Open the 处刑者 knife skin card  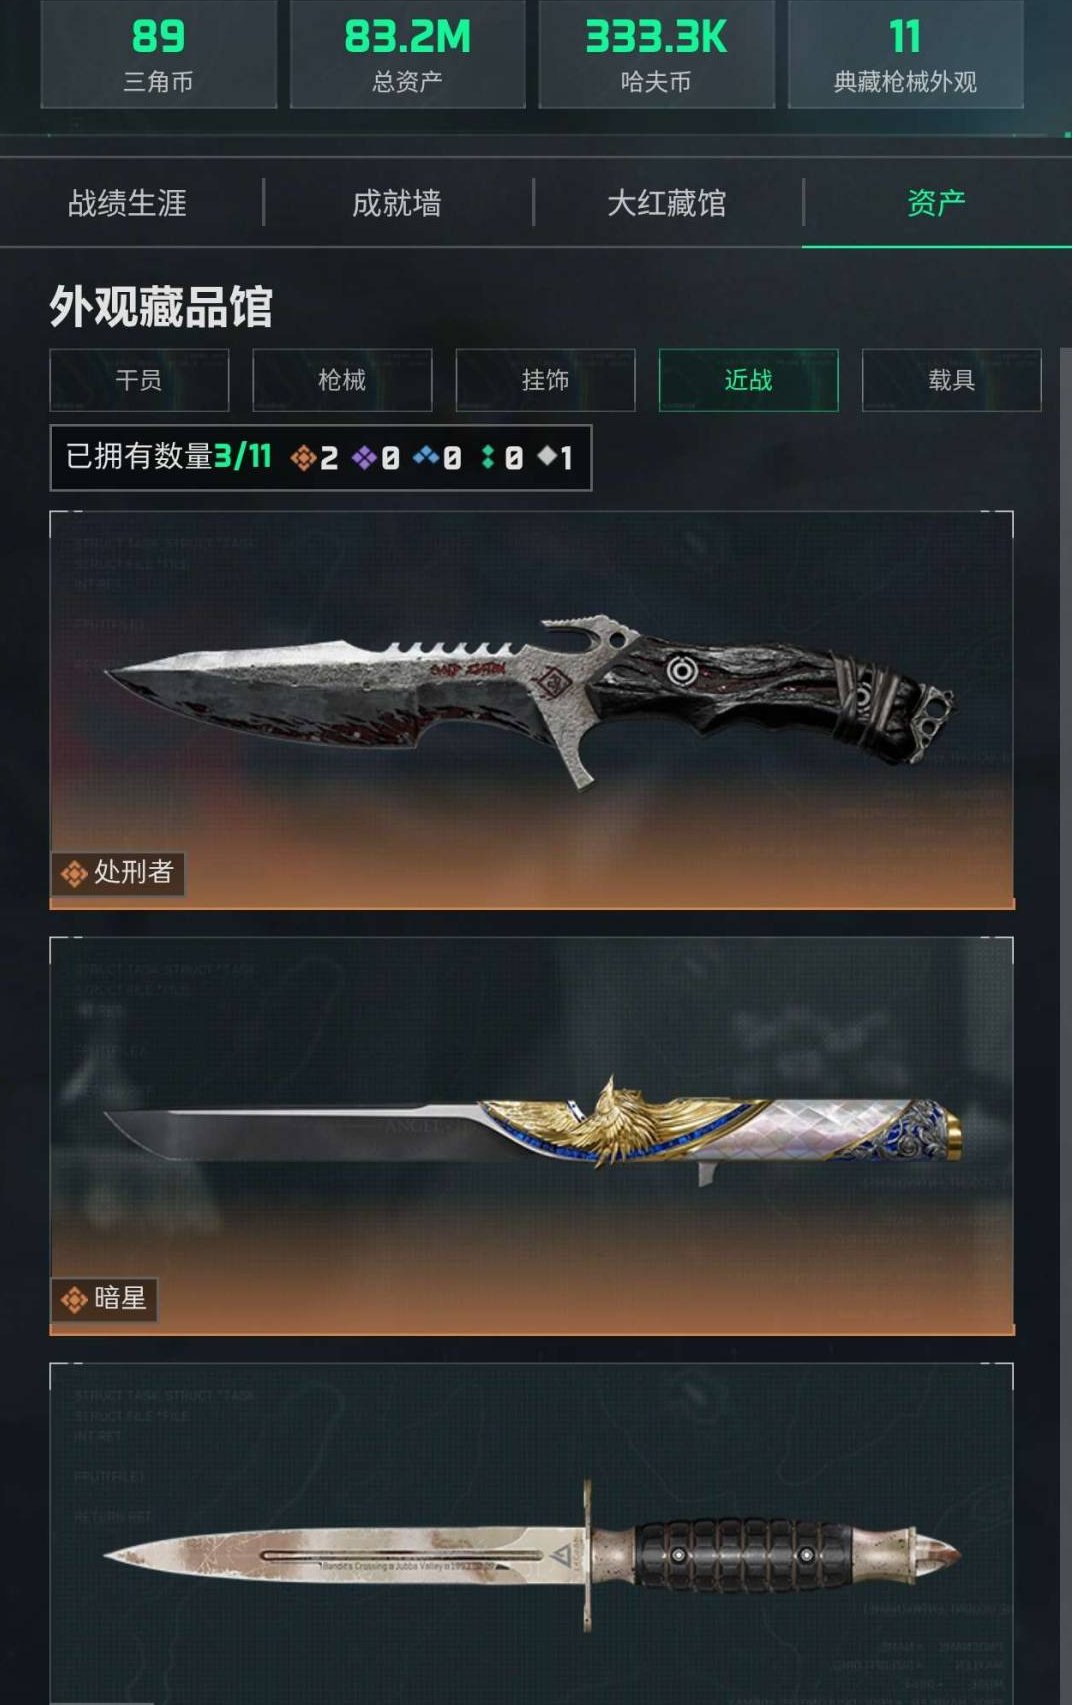tap(532, 710)
